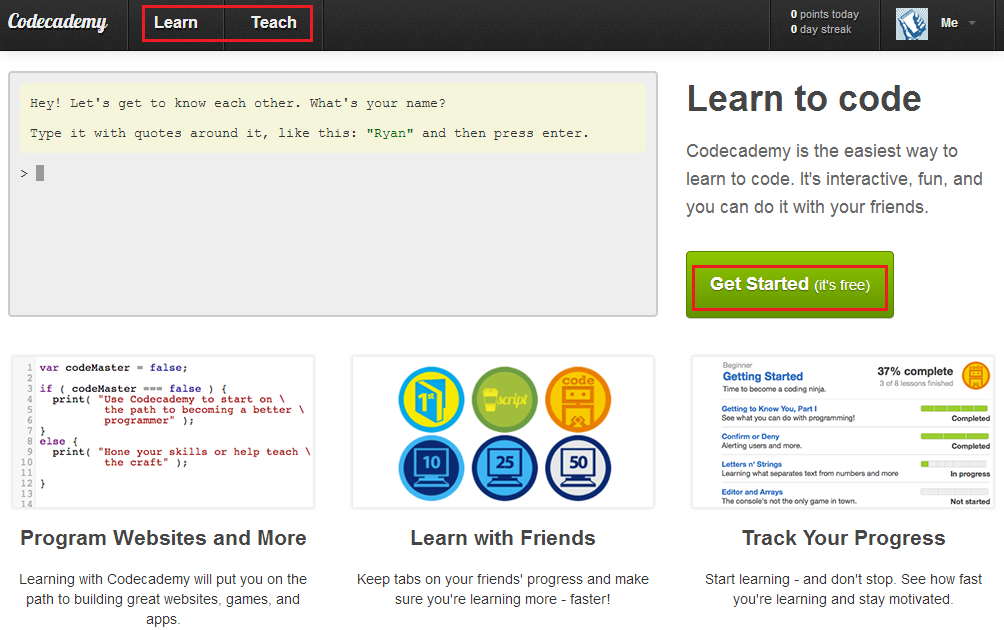Open Getting to Know You, Part I lesson
Image resolution: width=1004 pixels, height=630 pixels.
click(x=769, y=408)
